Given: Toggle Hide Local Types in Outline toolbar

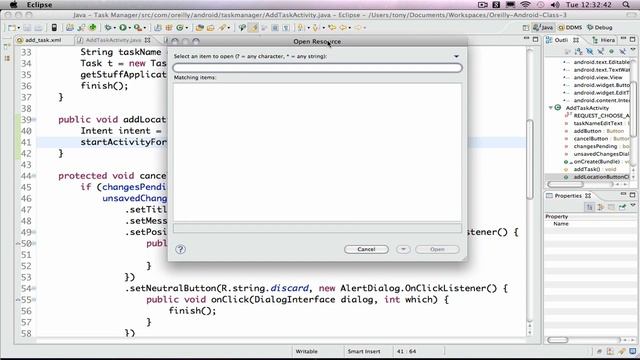Looking at the screenshot, I should coord(622,51).
